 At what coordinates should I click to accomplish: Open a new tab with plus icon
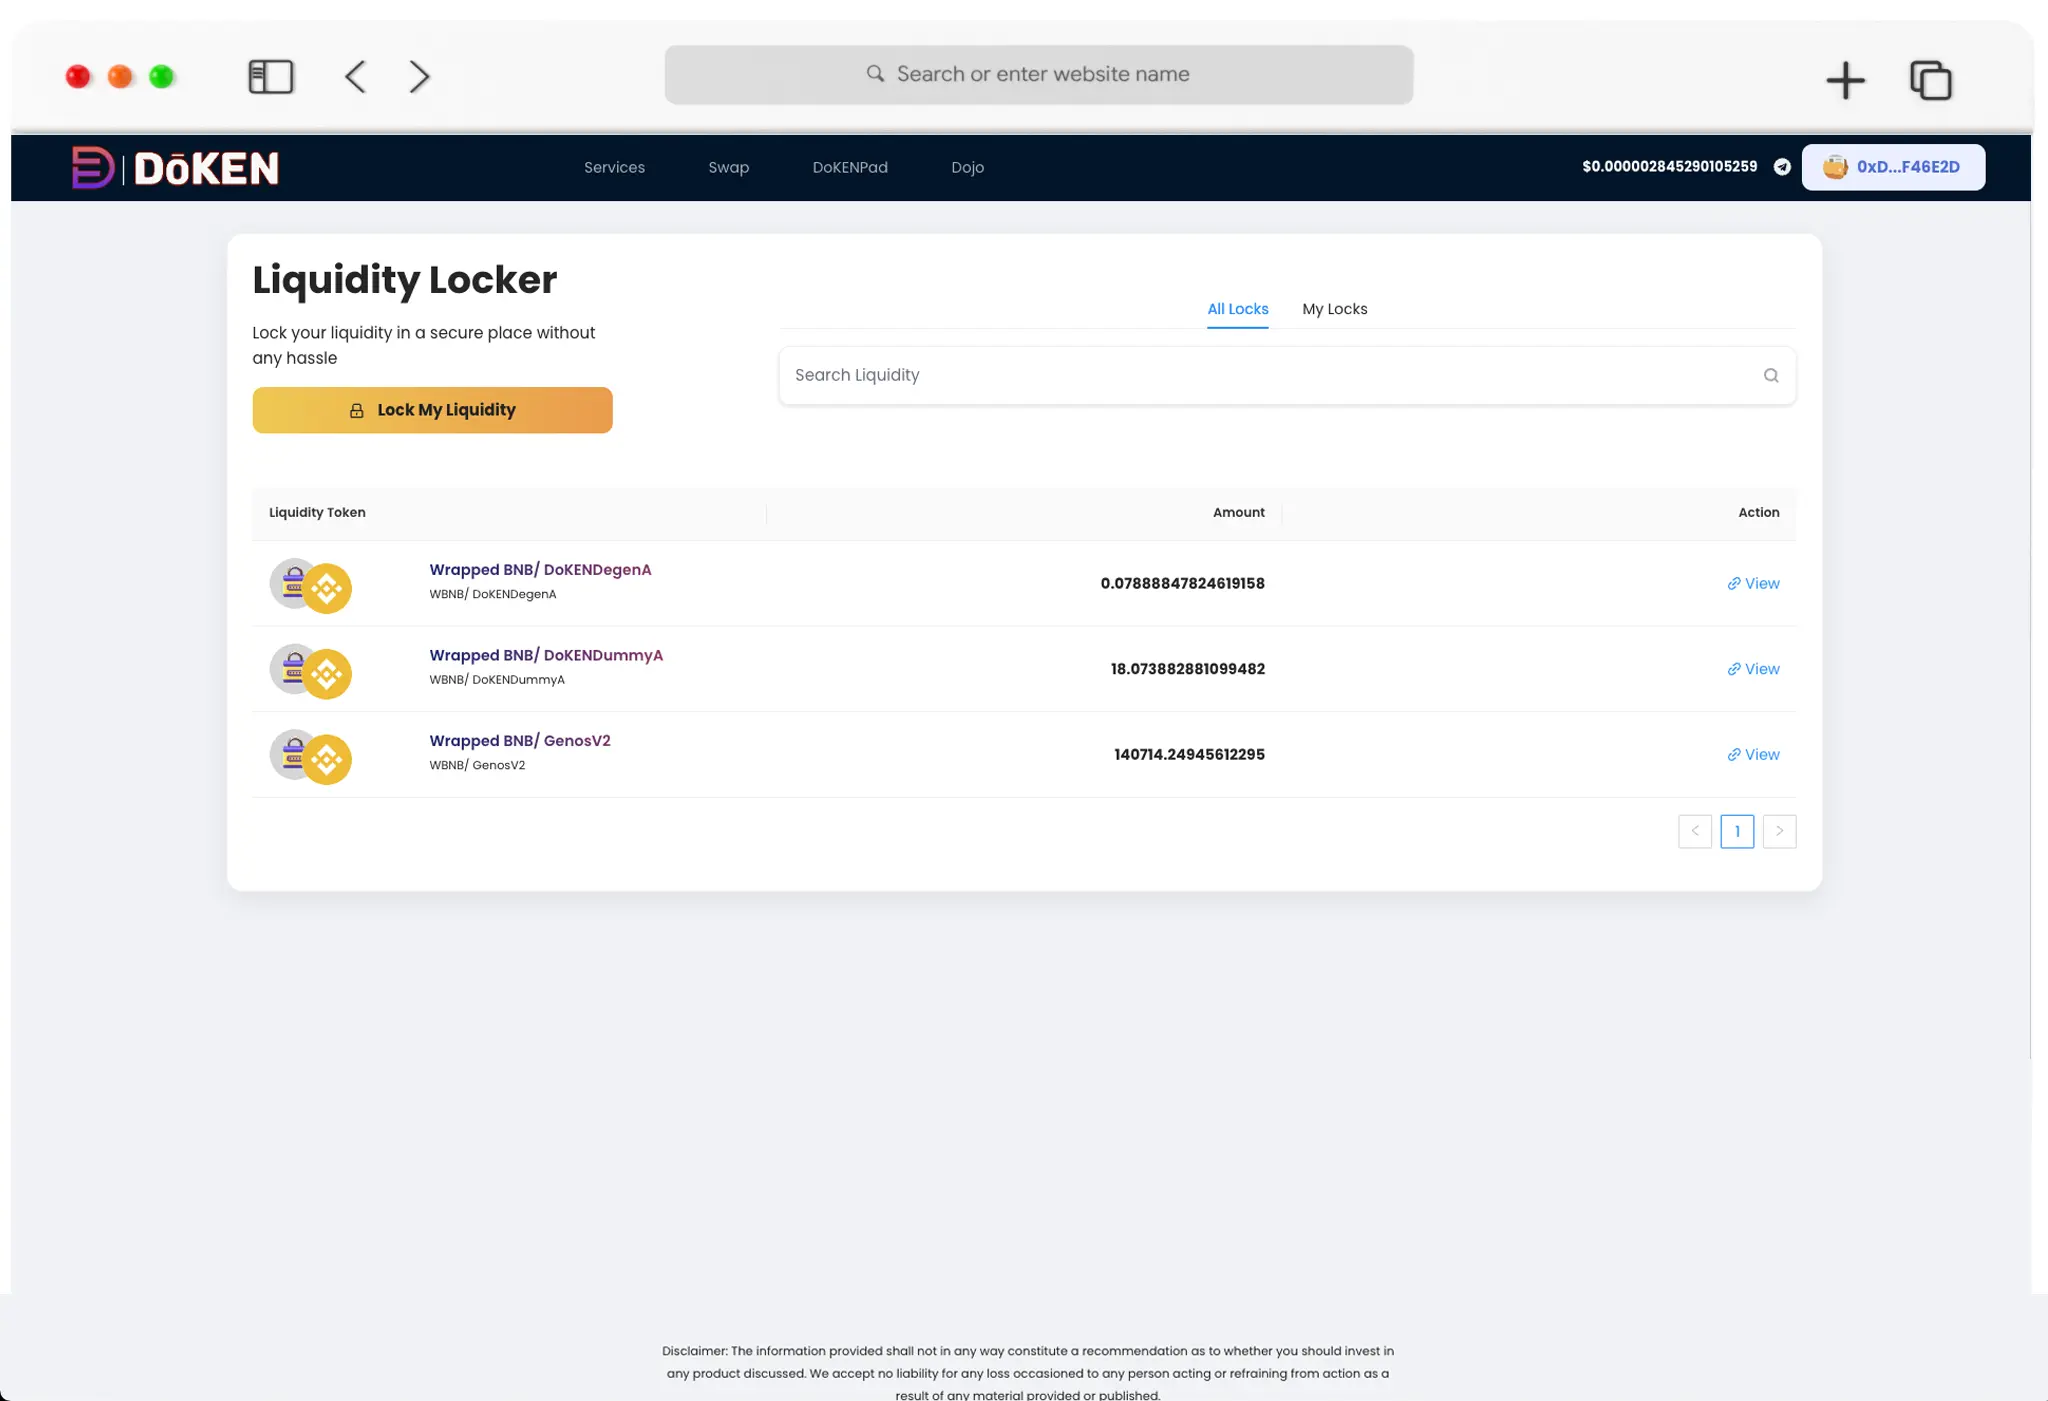click(1845, 80)
